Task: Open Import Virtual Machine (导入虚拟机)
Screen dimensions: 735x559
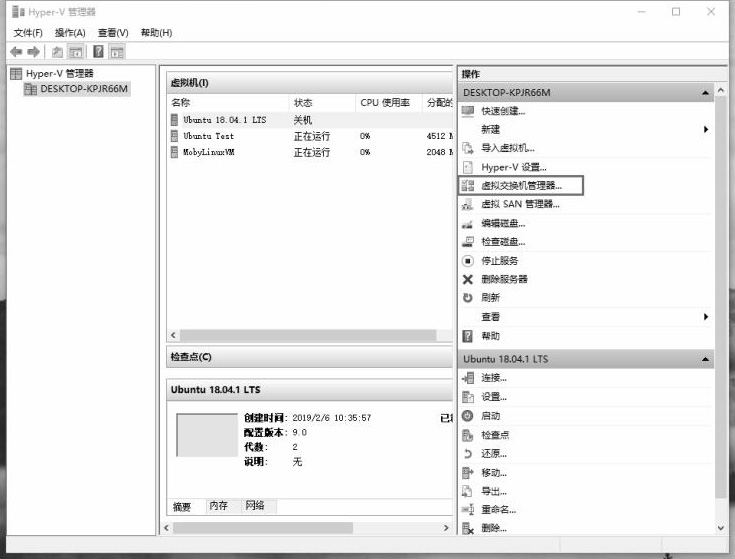Action: pyautogui.click(x=507, y=148)
